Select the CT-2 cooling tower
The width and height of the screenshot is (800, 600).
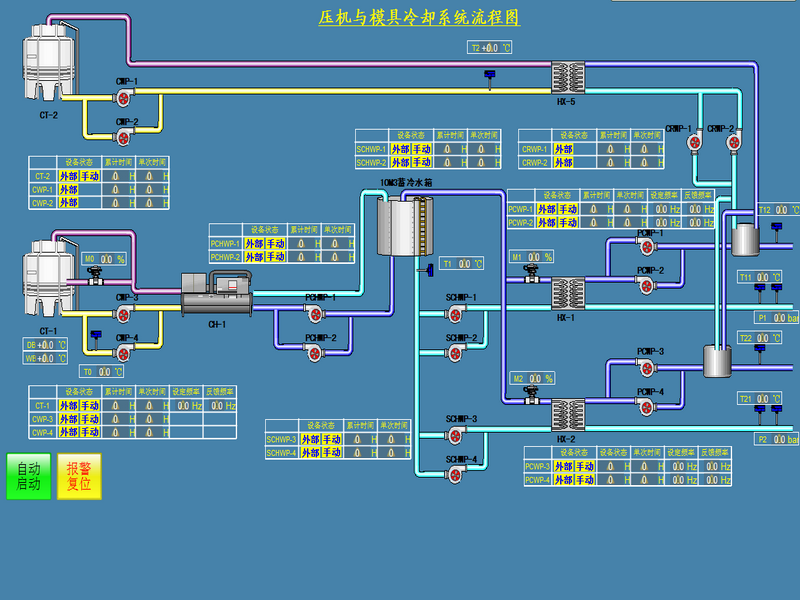(x=48, y=62)
